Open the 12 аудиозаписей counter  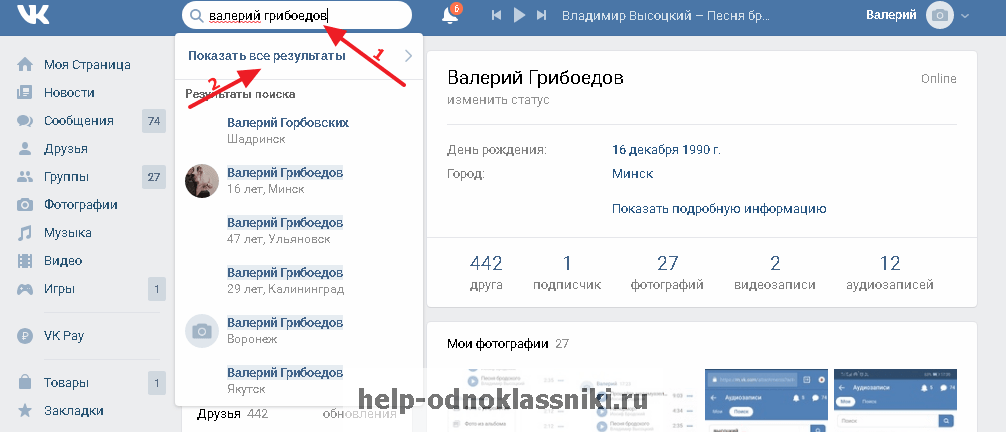890,273
